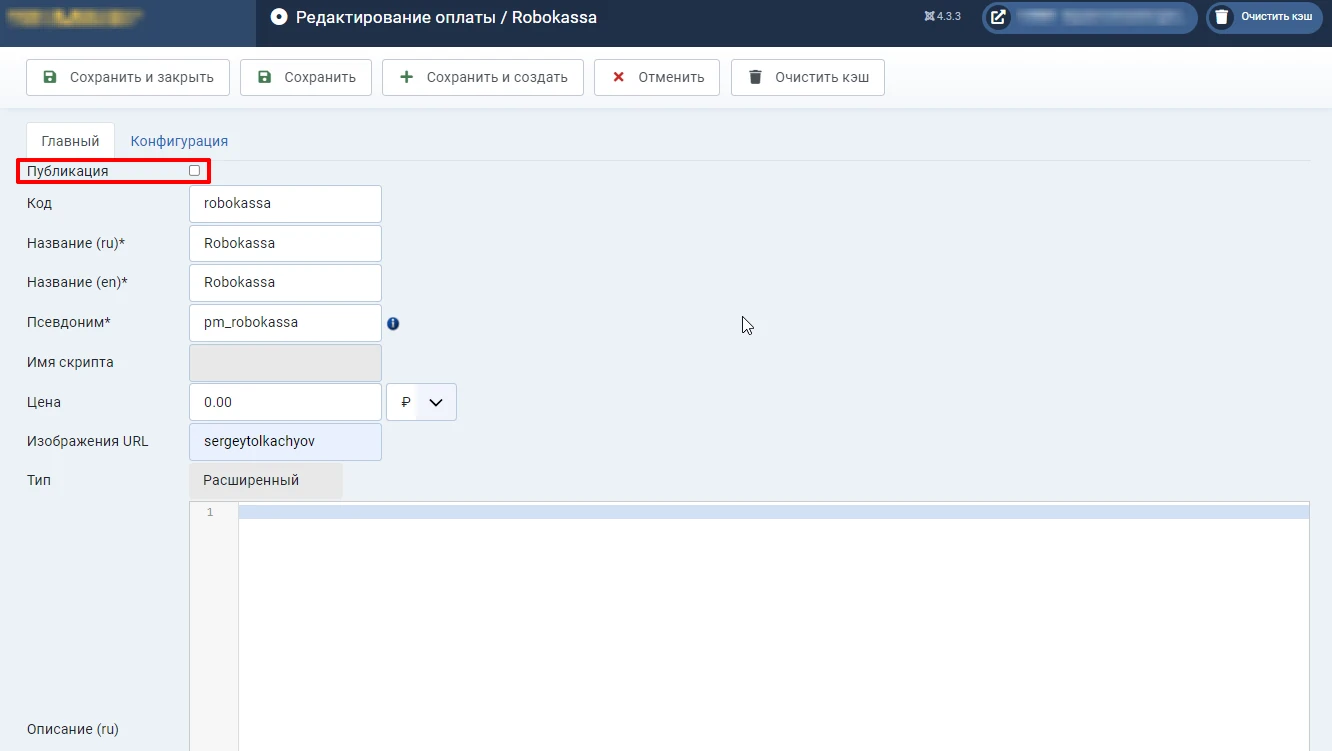Click trash icon on toolbar 'Очистить кэш'

point(755,77)
